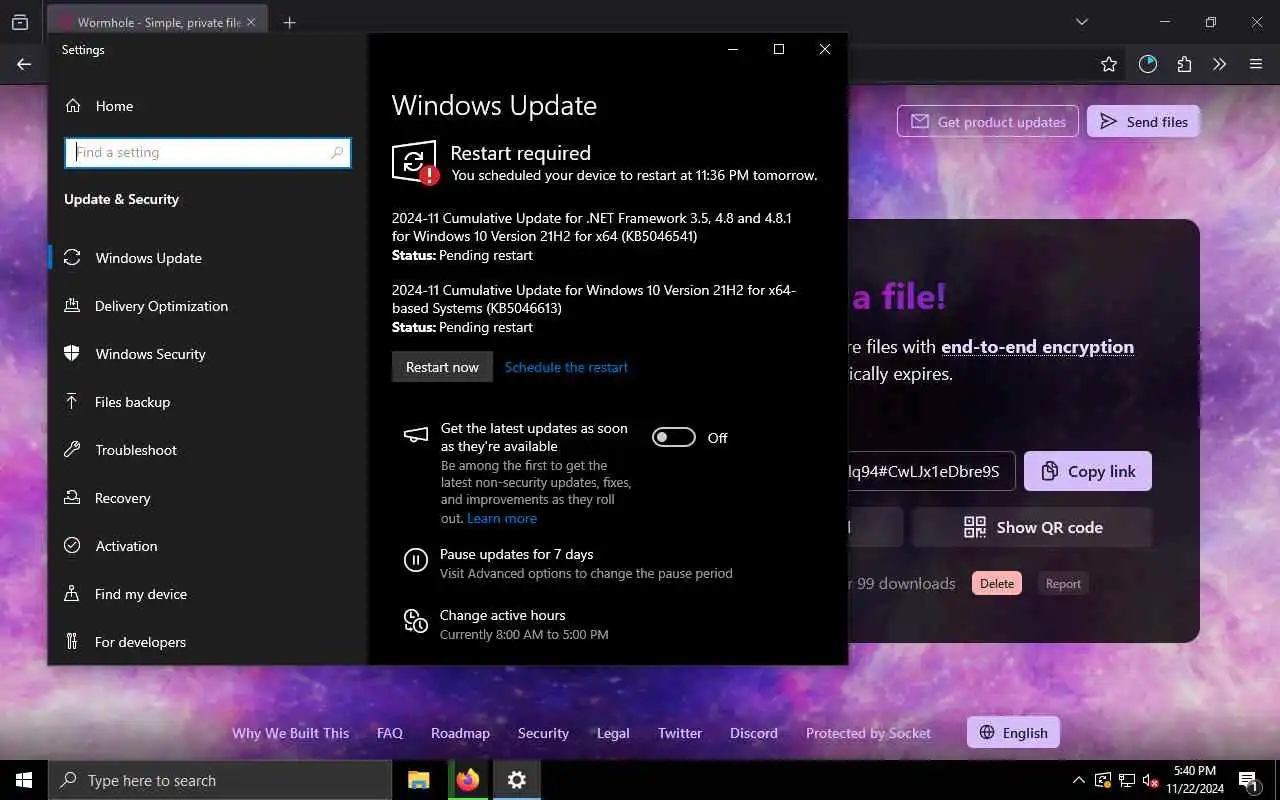Image resolution: width=1280 pixels, height=800 pixels.
Task: Select the Wormhole browser tab
Action: point(157,22)
